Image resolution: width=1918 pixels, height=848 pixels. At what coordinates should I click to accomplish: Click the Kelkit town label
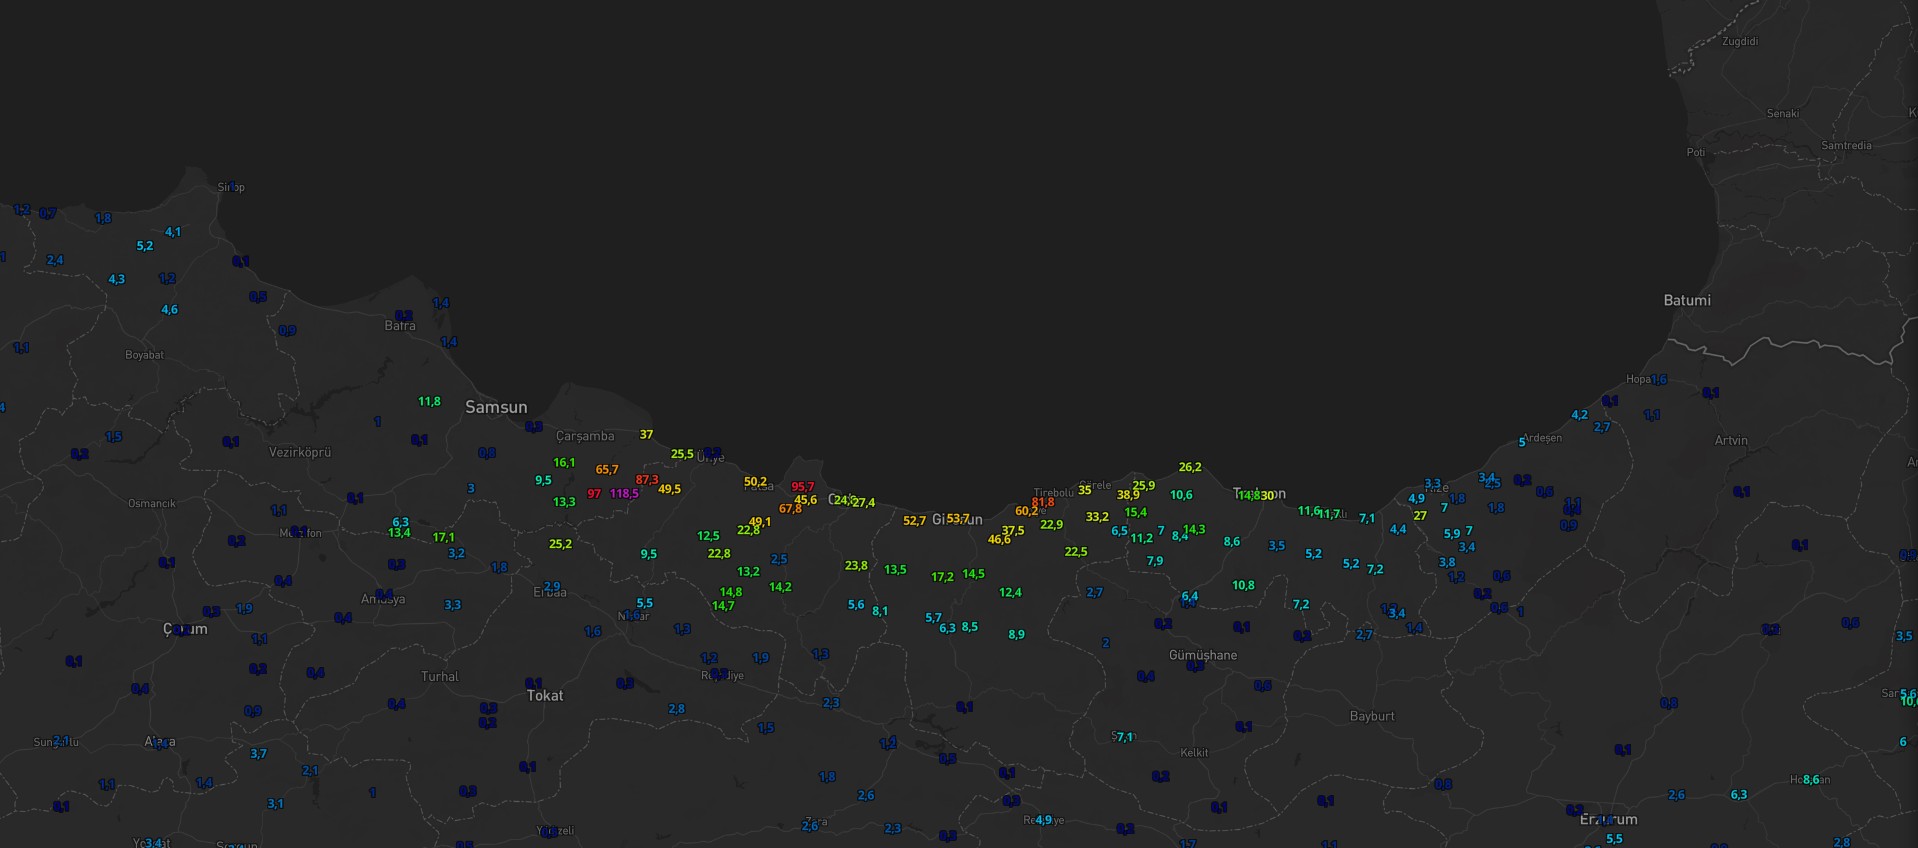pos(1194,753)
